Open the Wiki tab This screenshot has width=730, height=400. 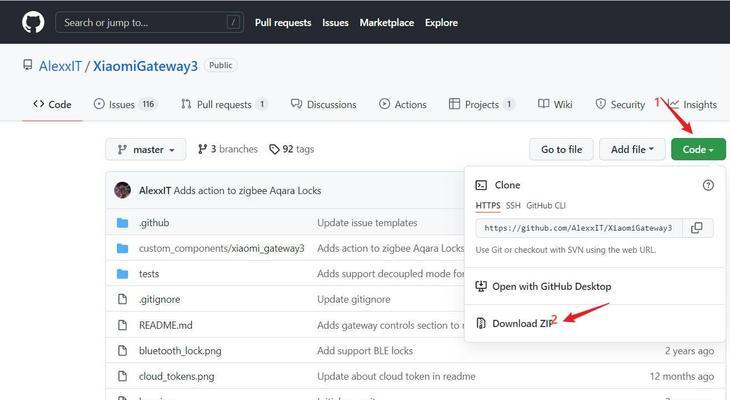point(555,104)
